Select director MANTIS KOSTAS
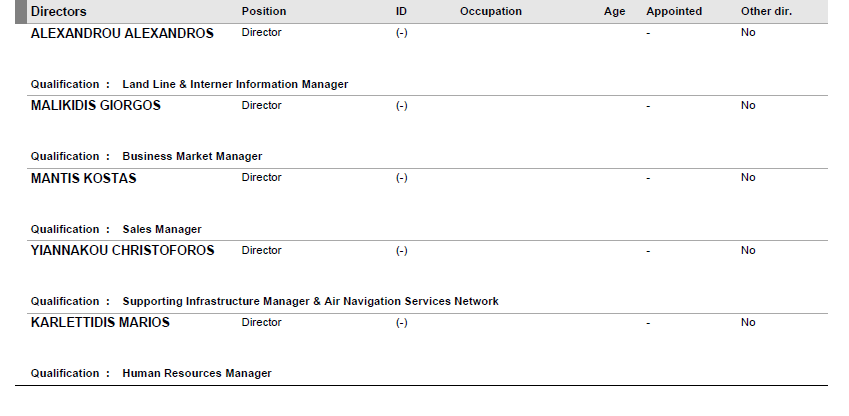This screenshot has width=849, height=416. tap(84, 178)
